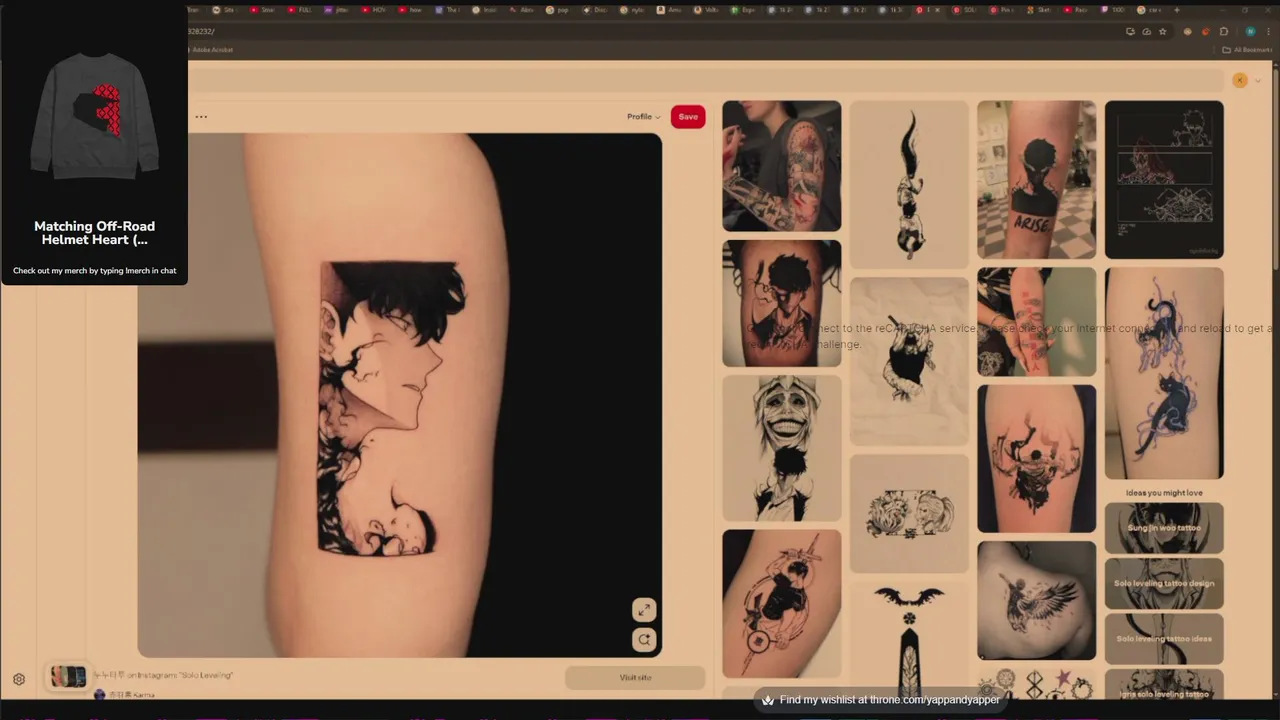Open the dark line-art character pin
This screenshot has width=1280, height=720.
tap(1164, 180)
